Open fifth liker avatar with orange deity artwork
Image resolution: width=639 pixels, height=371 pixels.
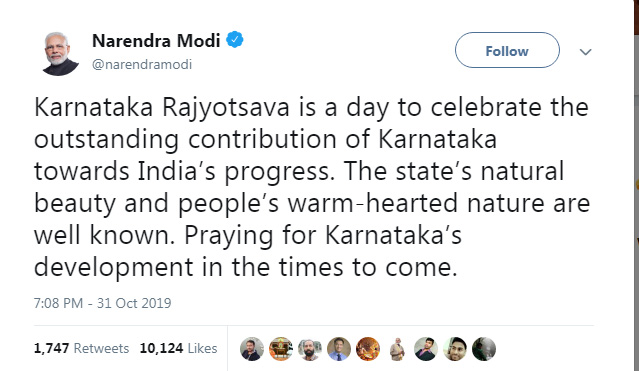(x=368, y=349)
